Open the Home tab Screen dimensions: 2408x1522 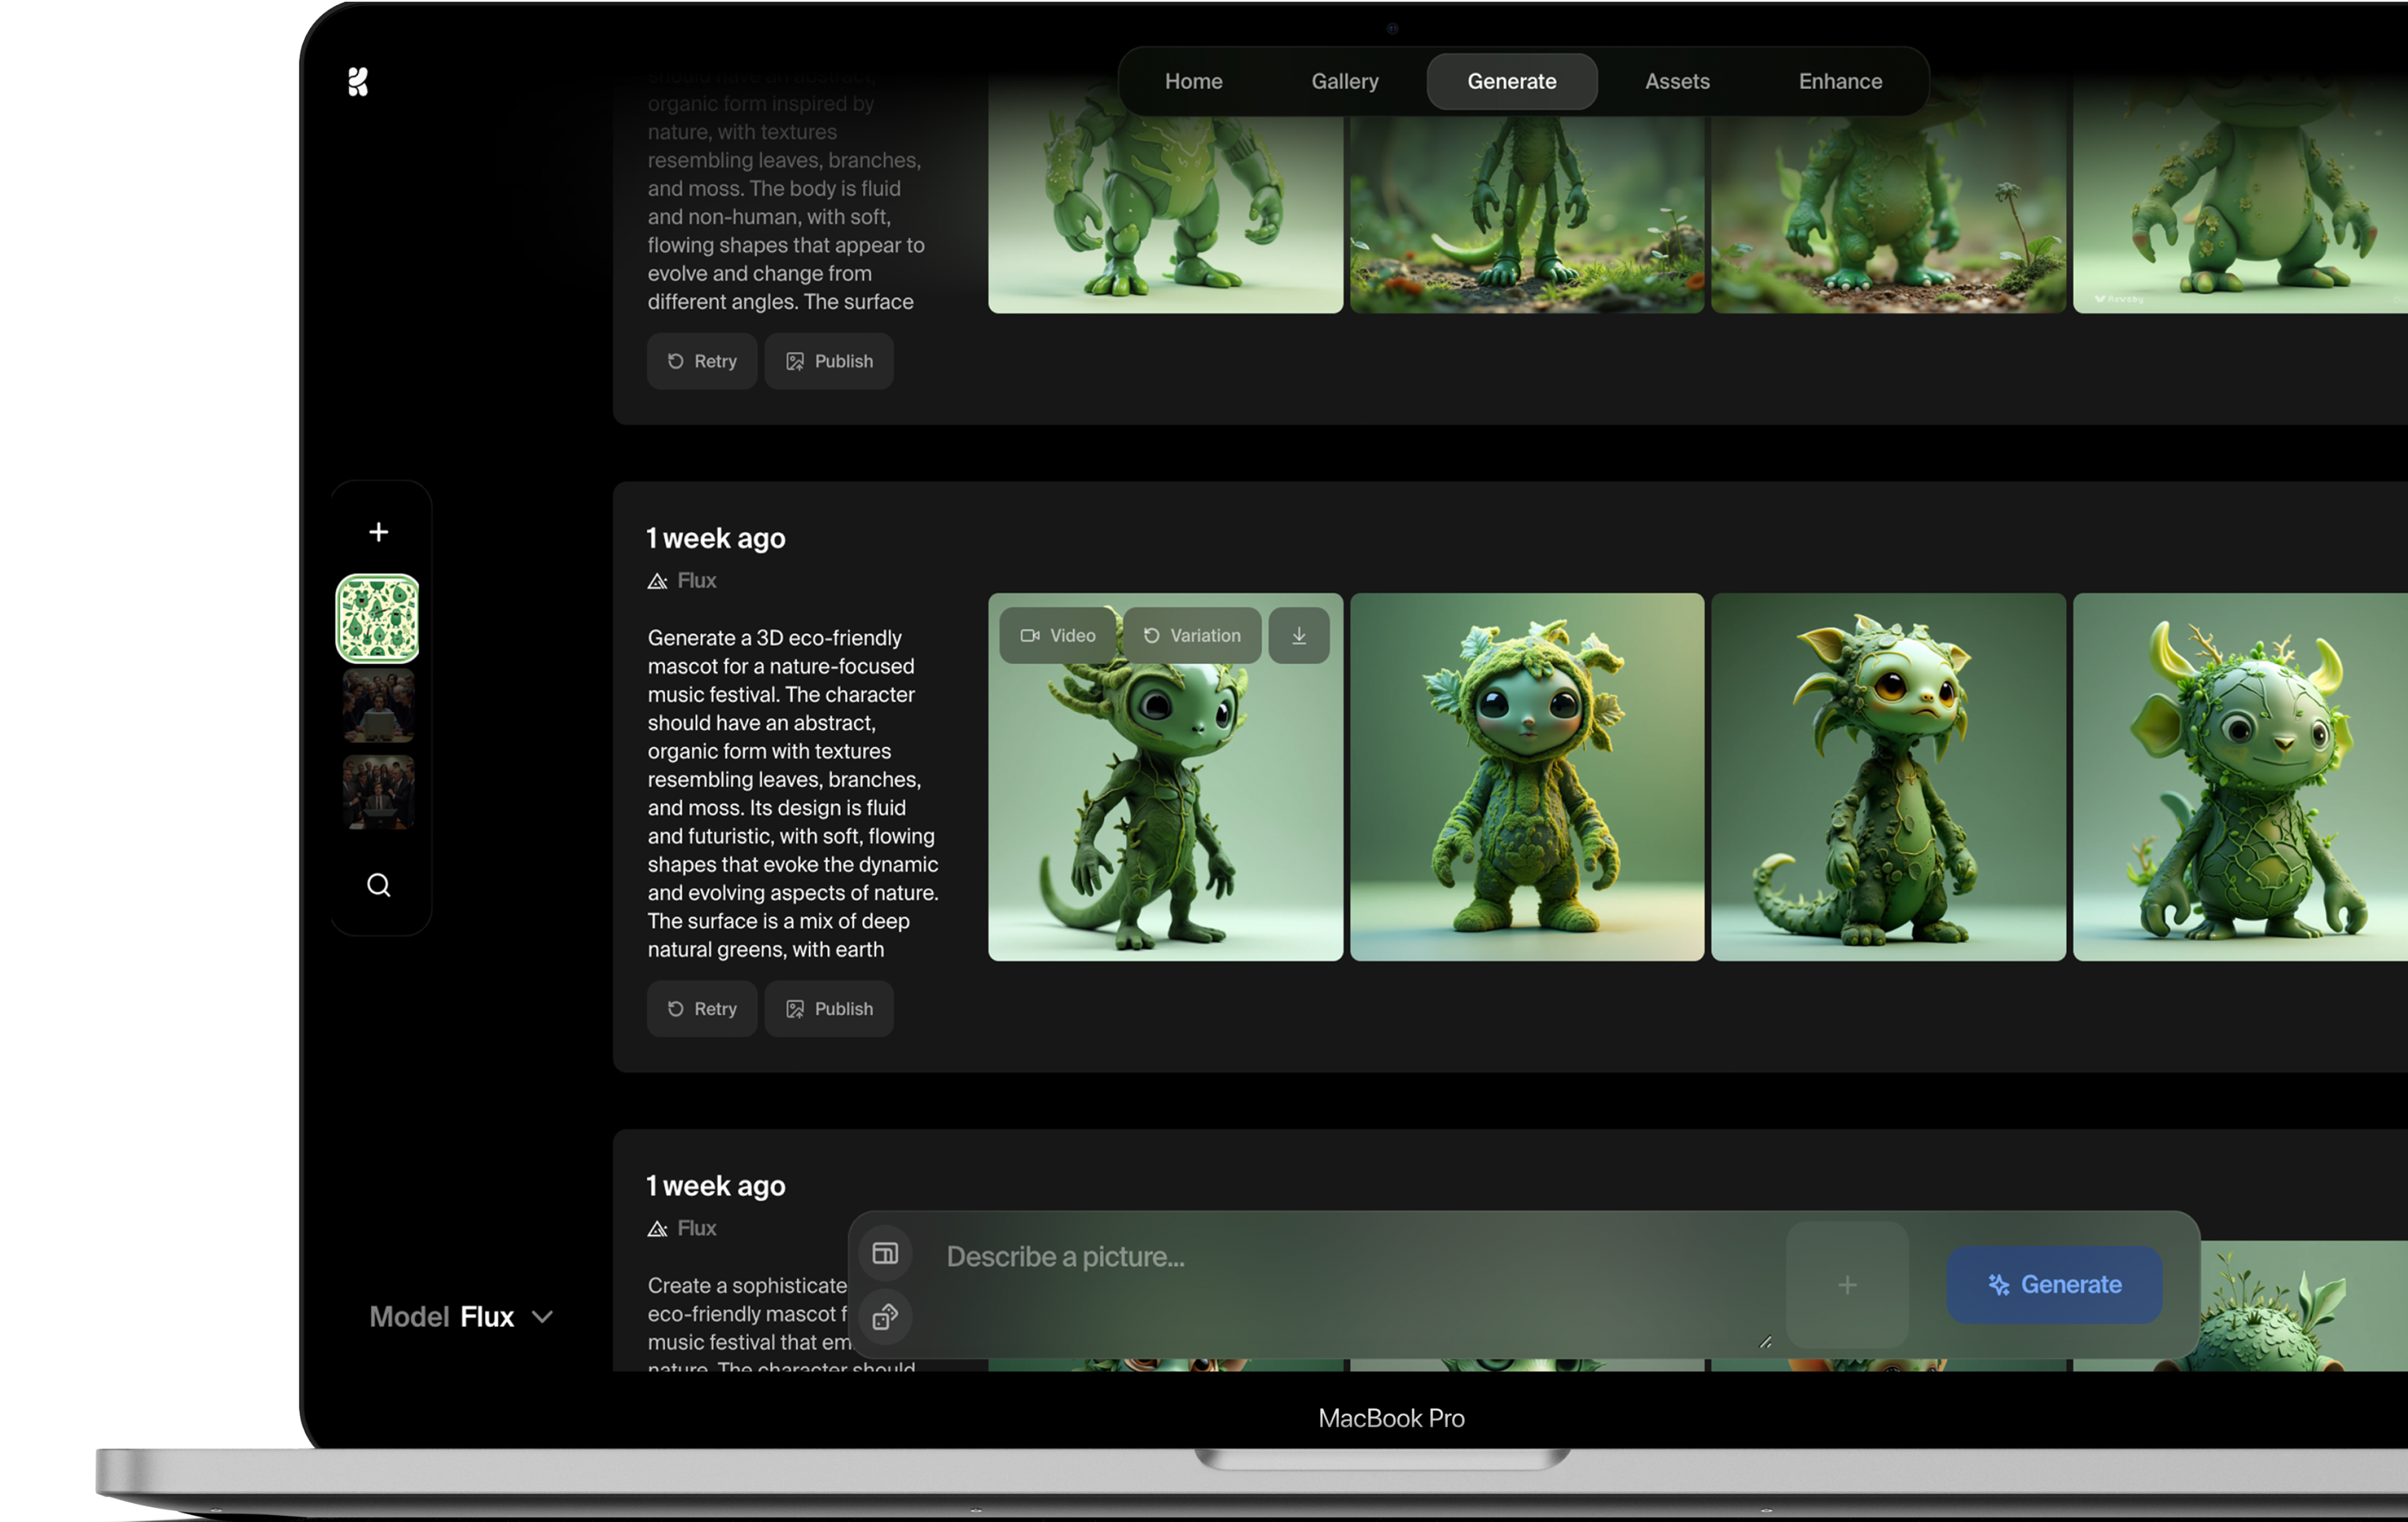click(1193, 82)
